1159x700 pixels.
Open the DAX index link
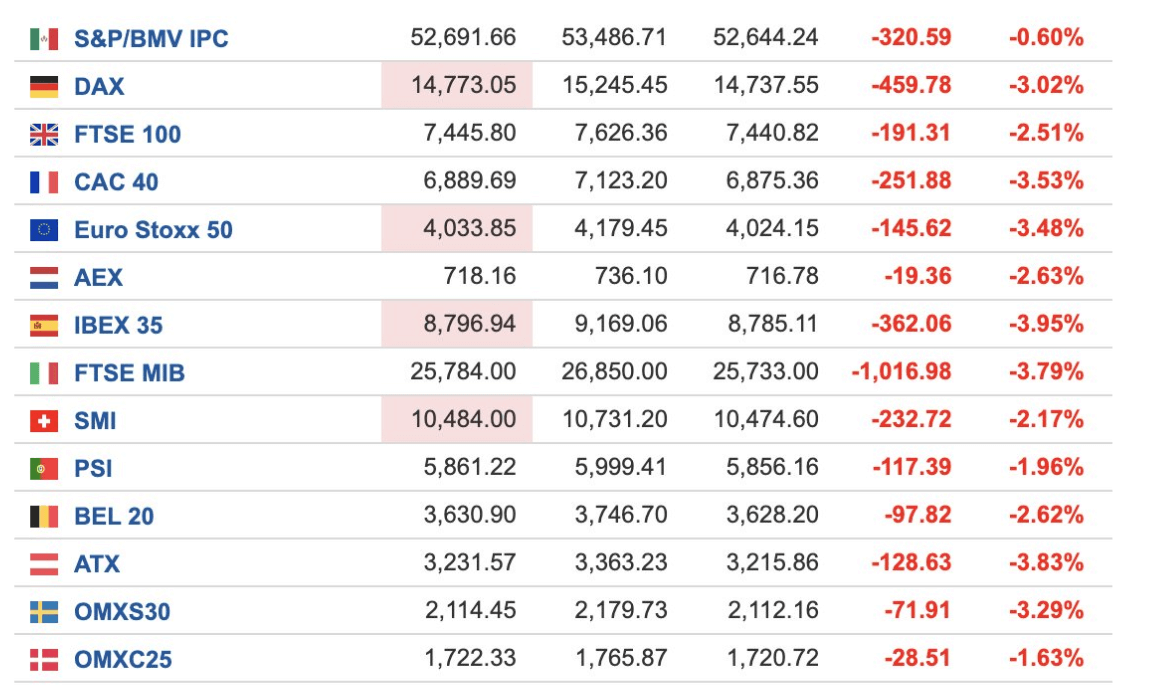99,86
